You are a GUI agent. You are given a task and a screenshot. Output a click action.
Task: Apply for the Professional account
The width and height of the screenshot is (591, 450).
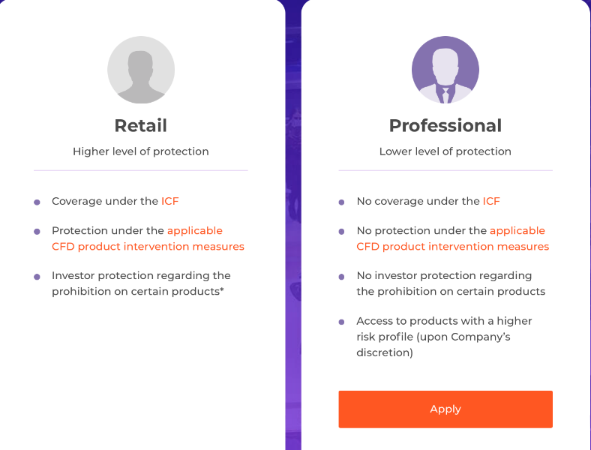tap(446, 409)
